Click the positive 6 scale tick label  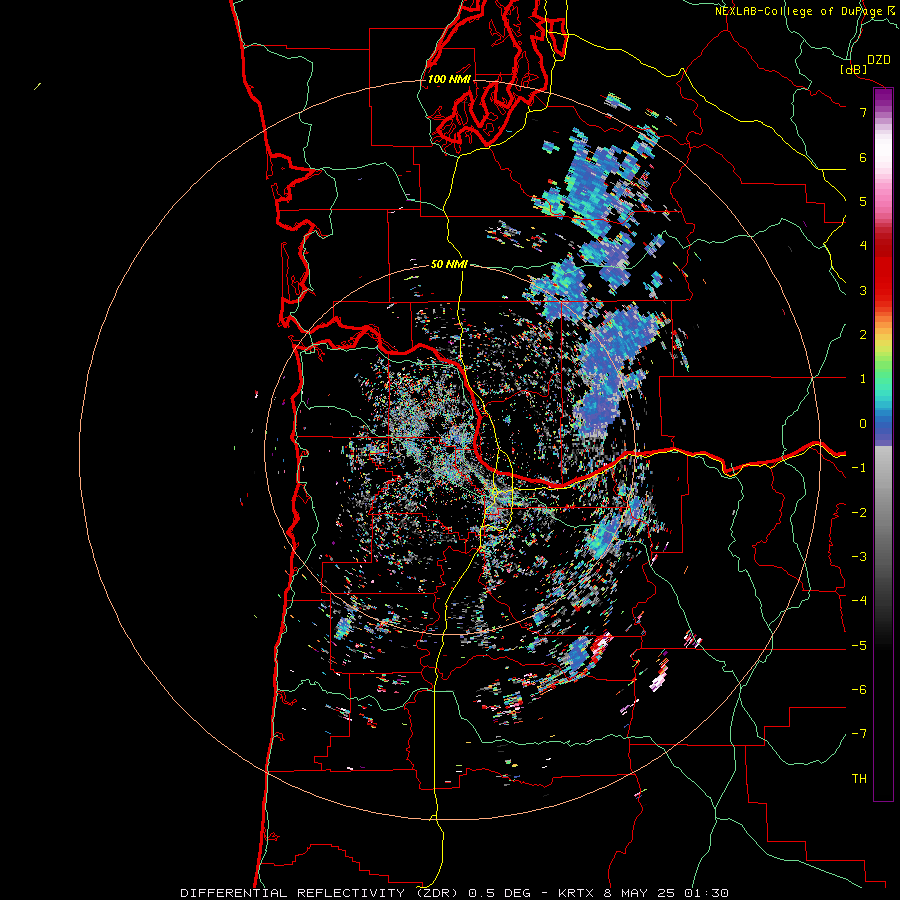pyautogui.click(x=863, y=157)
